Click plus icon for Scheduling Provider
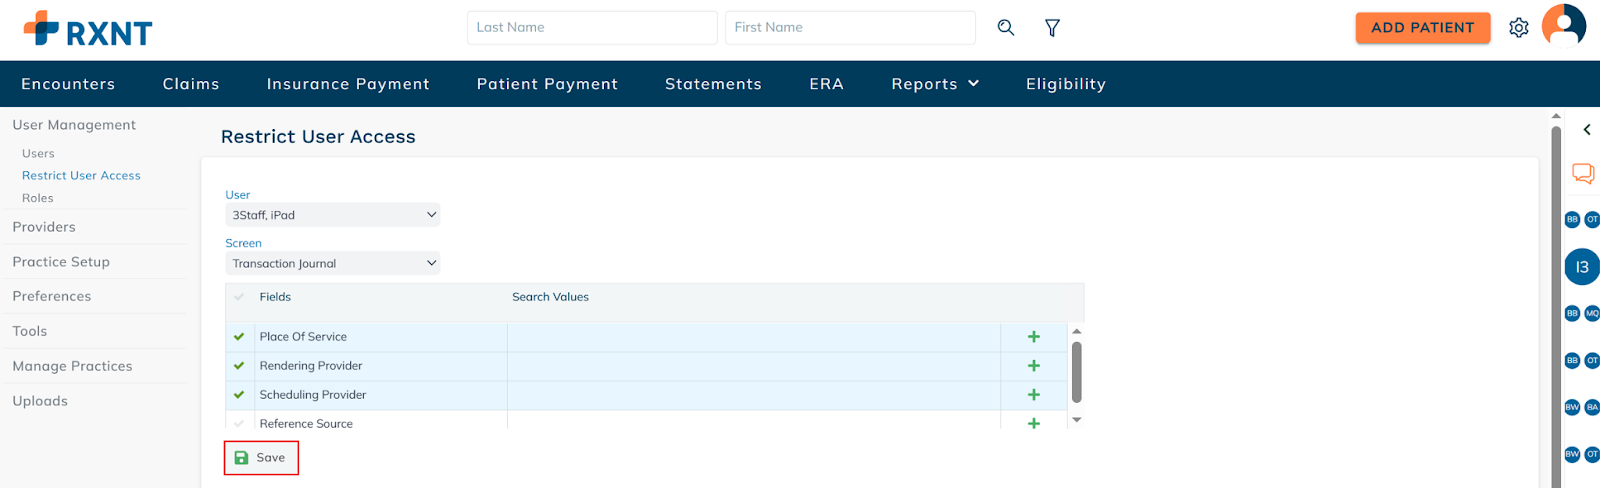 (x=1034, y=395)
